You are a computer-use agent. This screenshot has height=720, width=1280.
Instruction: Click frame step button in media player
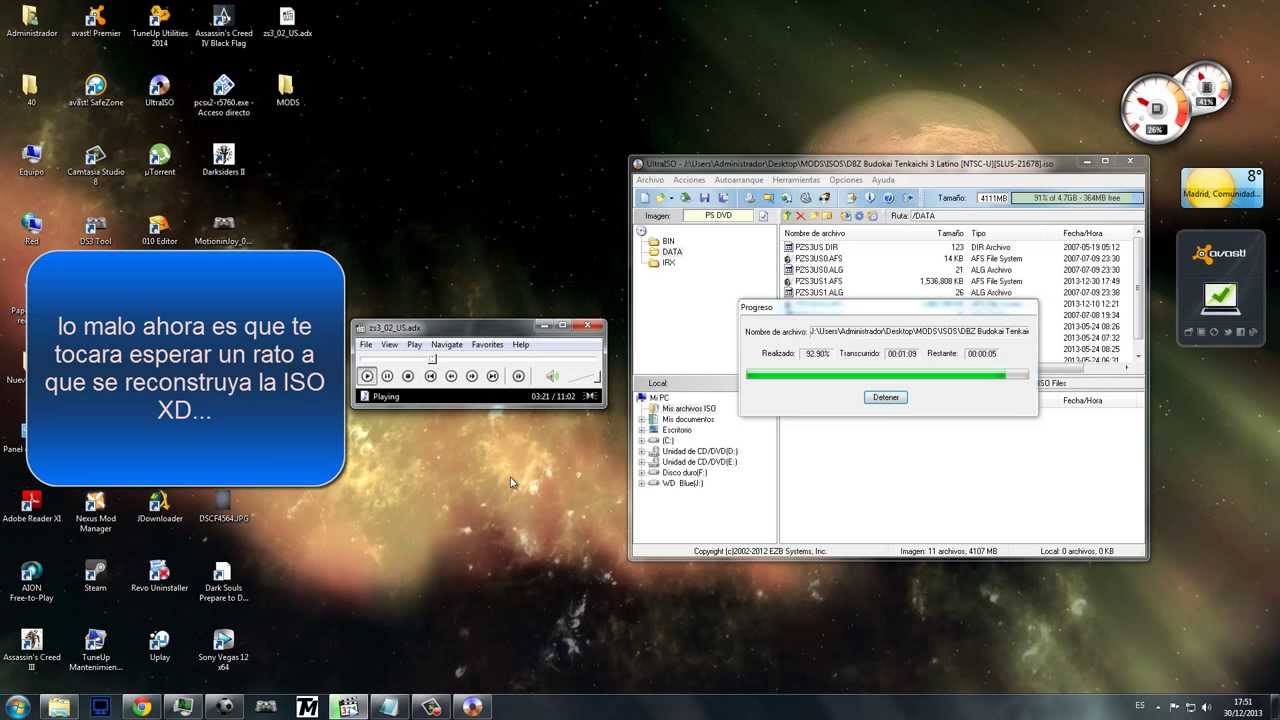click(518, 376)
